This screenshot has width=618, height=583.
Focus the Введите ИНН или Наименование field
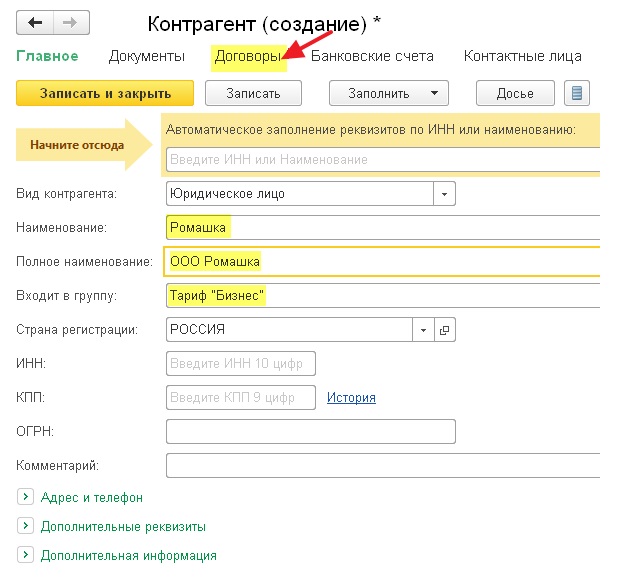tap(383, 160)
